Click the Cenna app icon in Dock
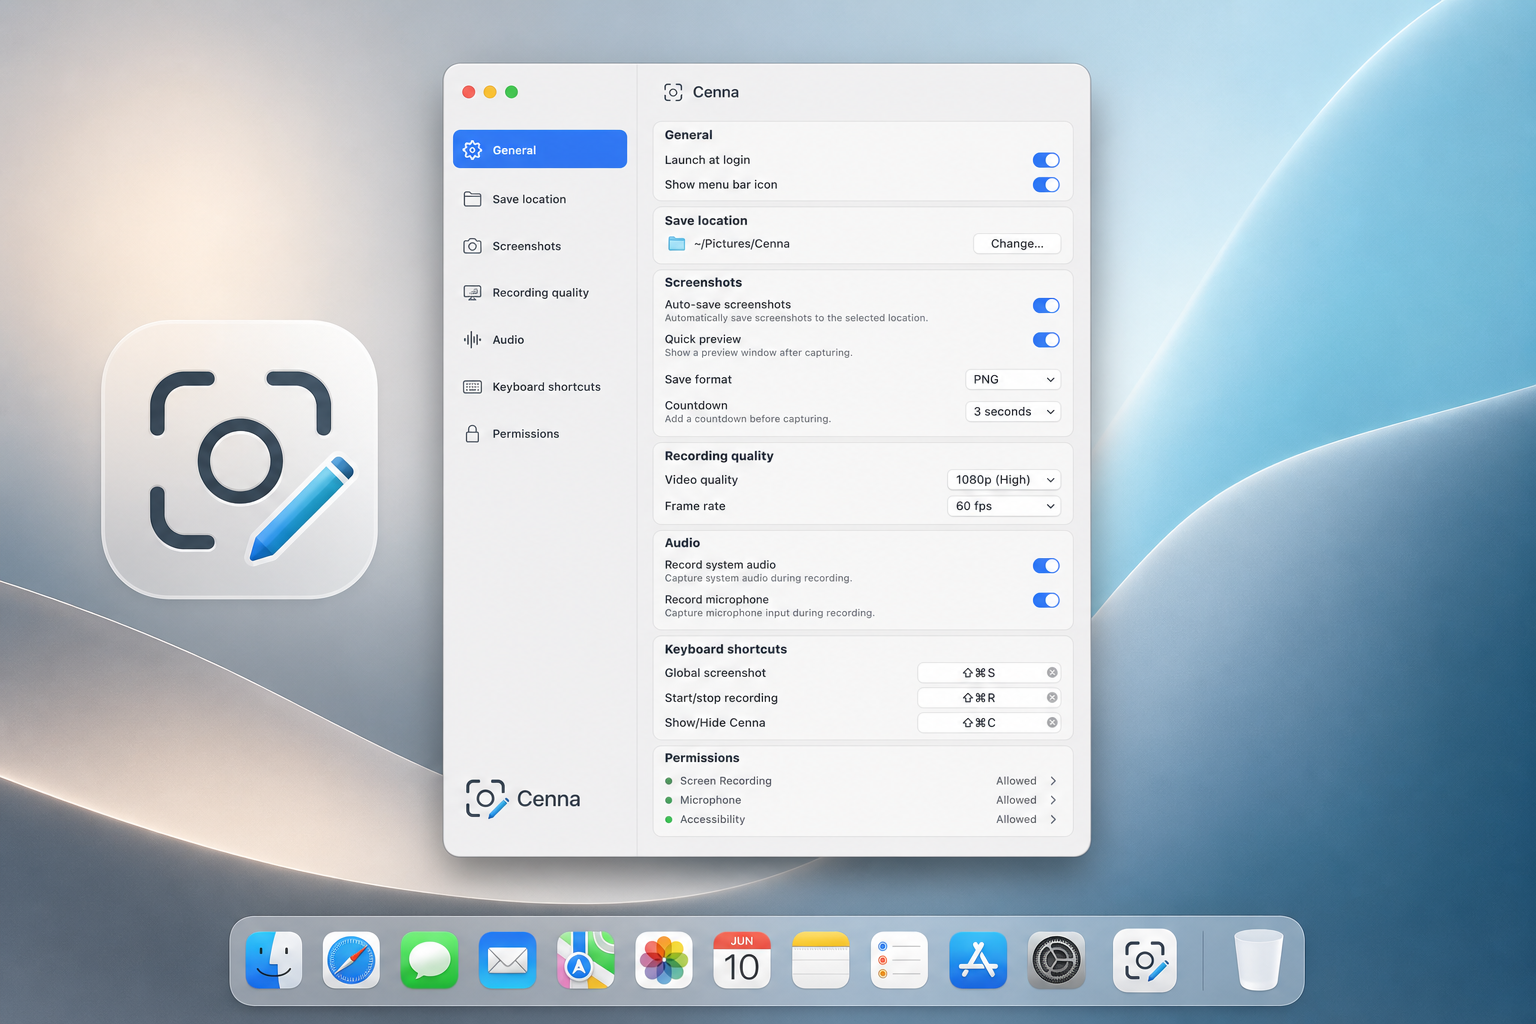 pyautogui.click(x=1145, y=961)
